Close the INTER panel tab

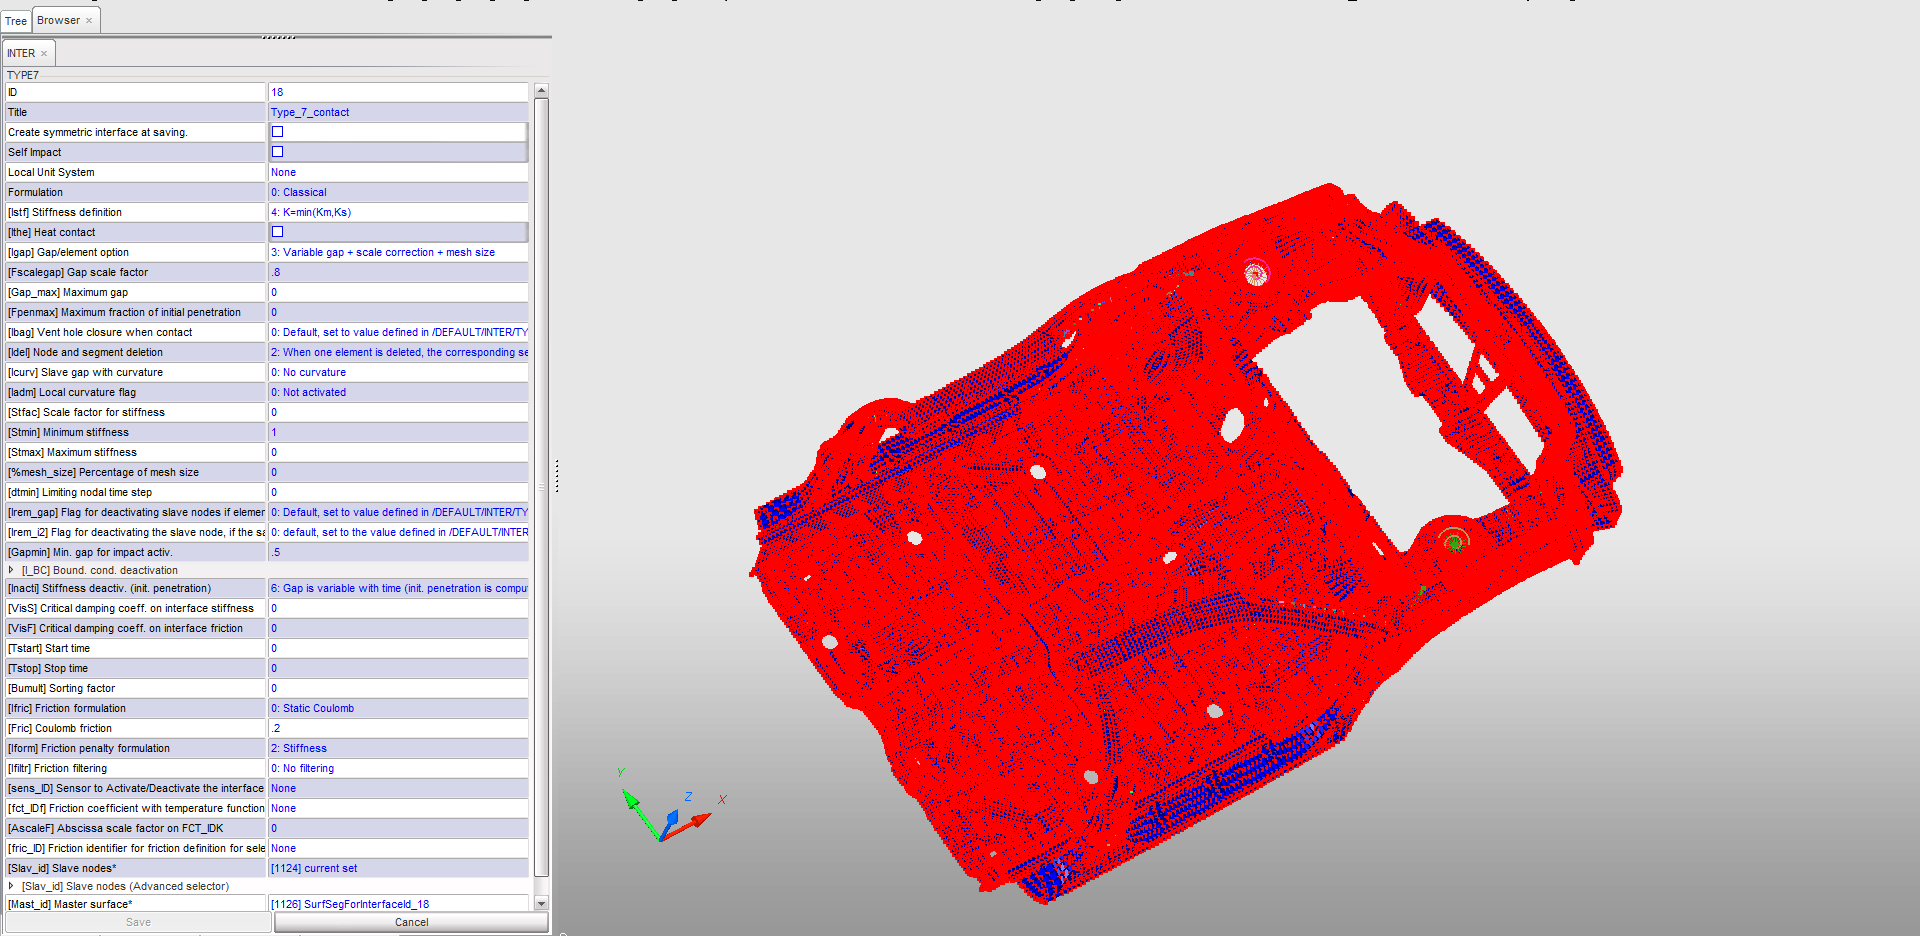coord(44,54)
